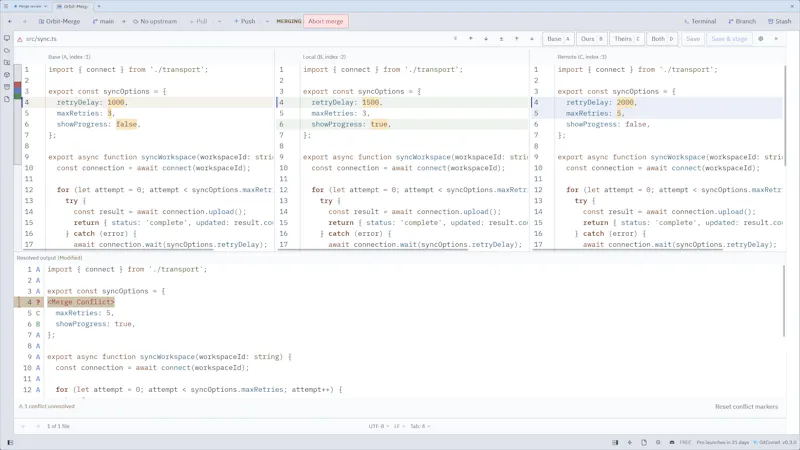Click showProgress: true in Local pane
Screen dimensions: 800x450
(403, 124)
